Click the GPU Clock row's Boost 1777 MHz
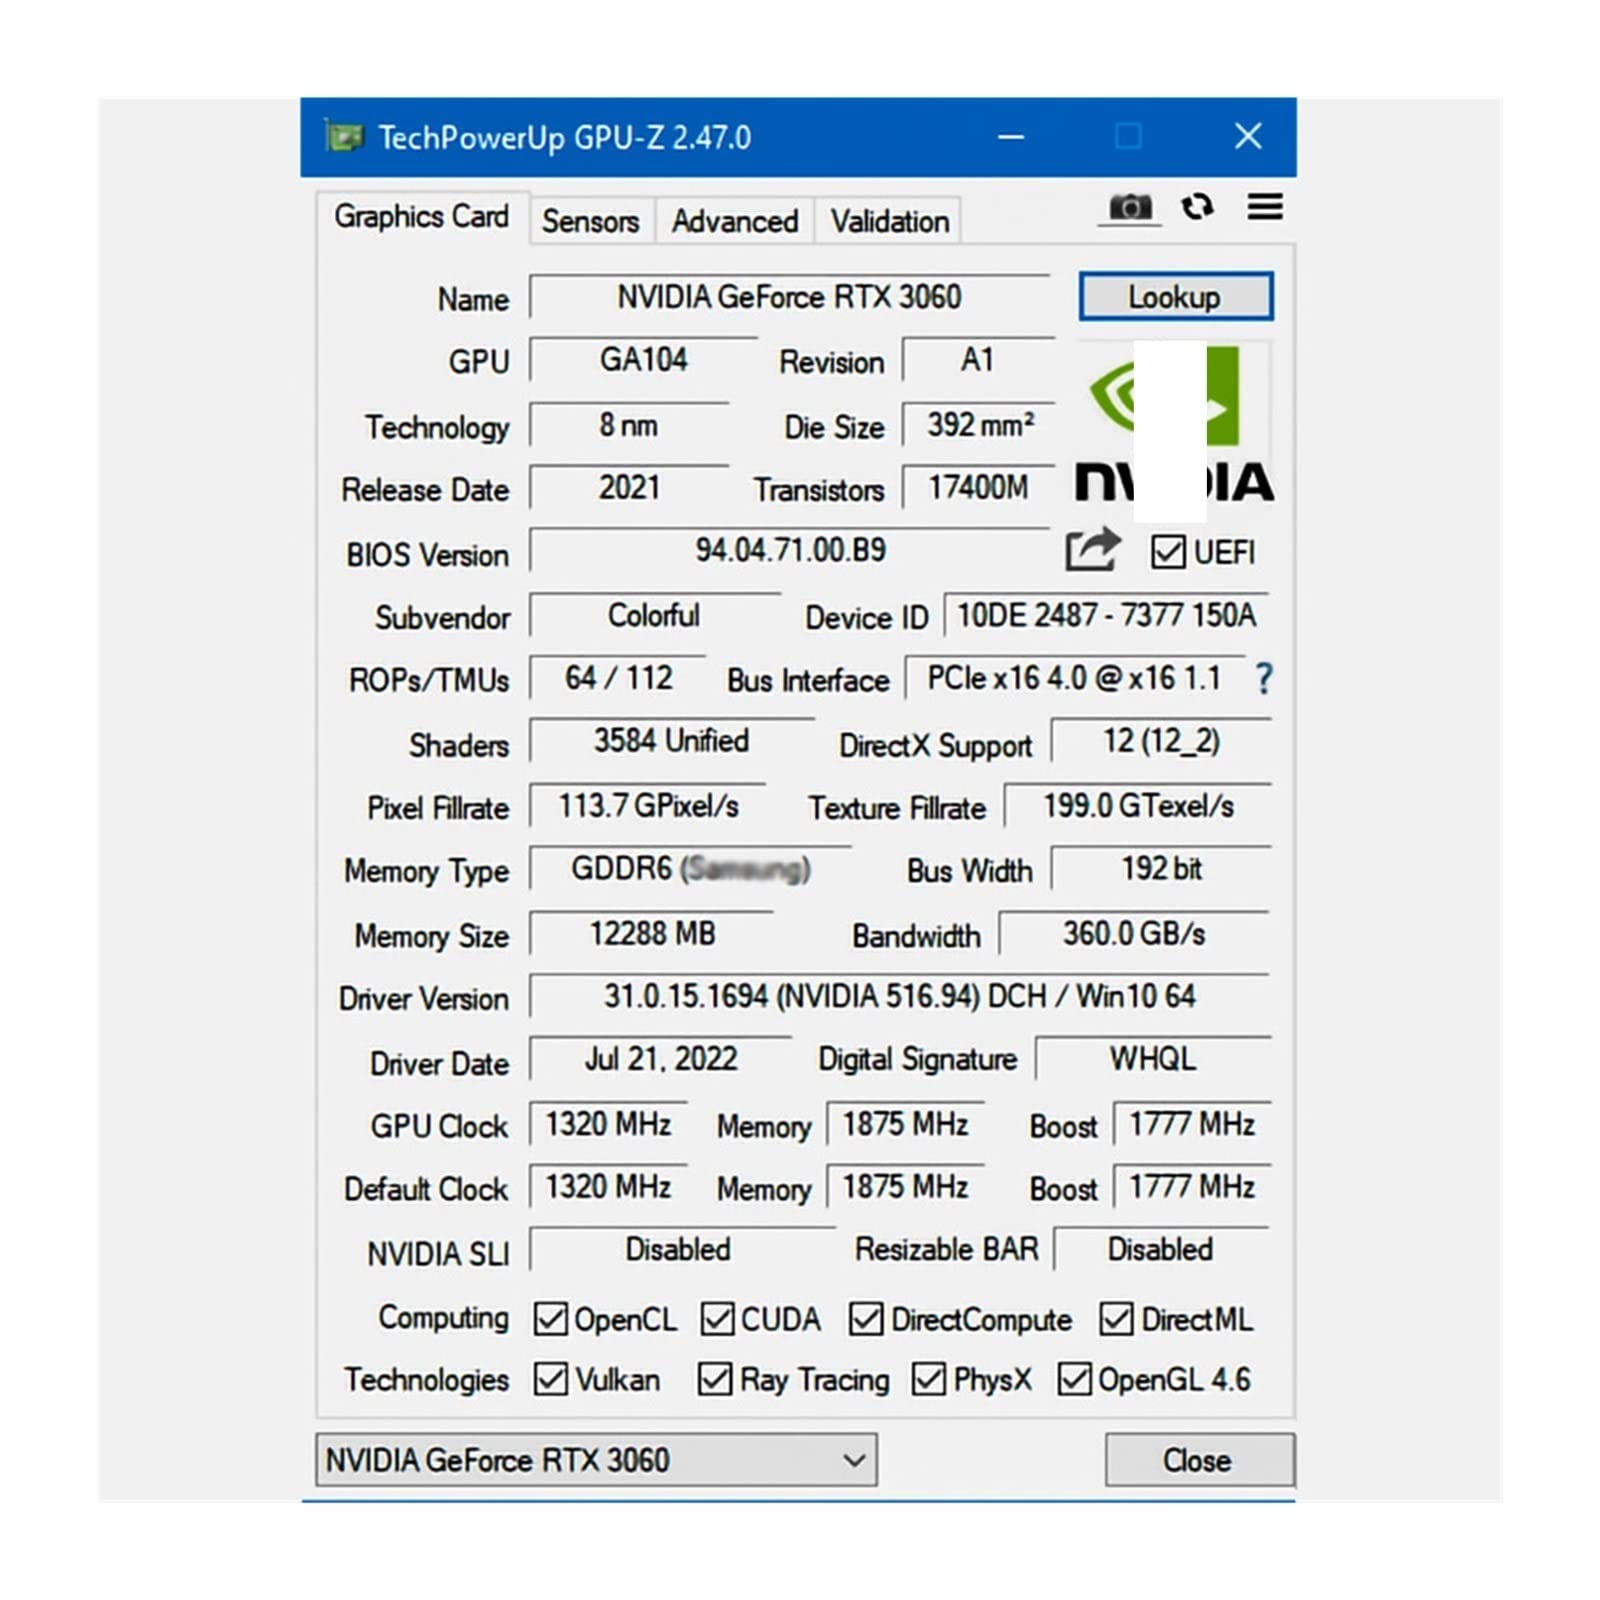 click(1192, 1124)
